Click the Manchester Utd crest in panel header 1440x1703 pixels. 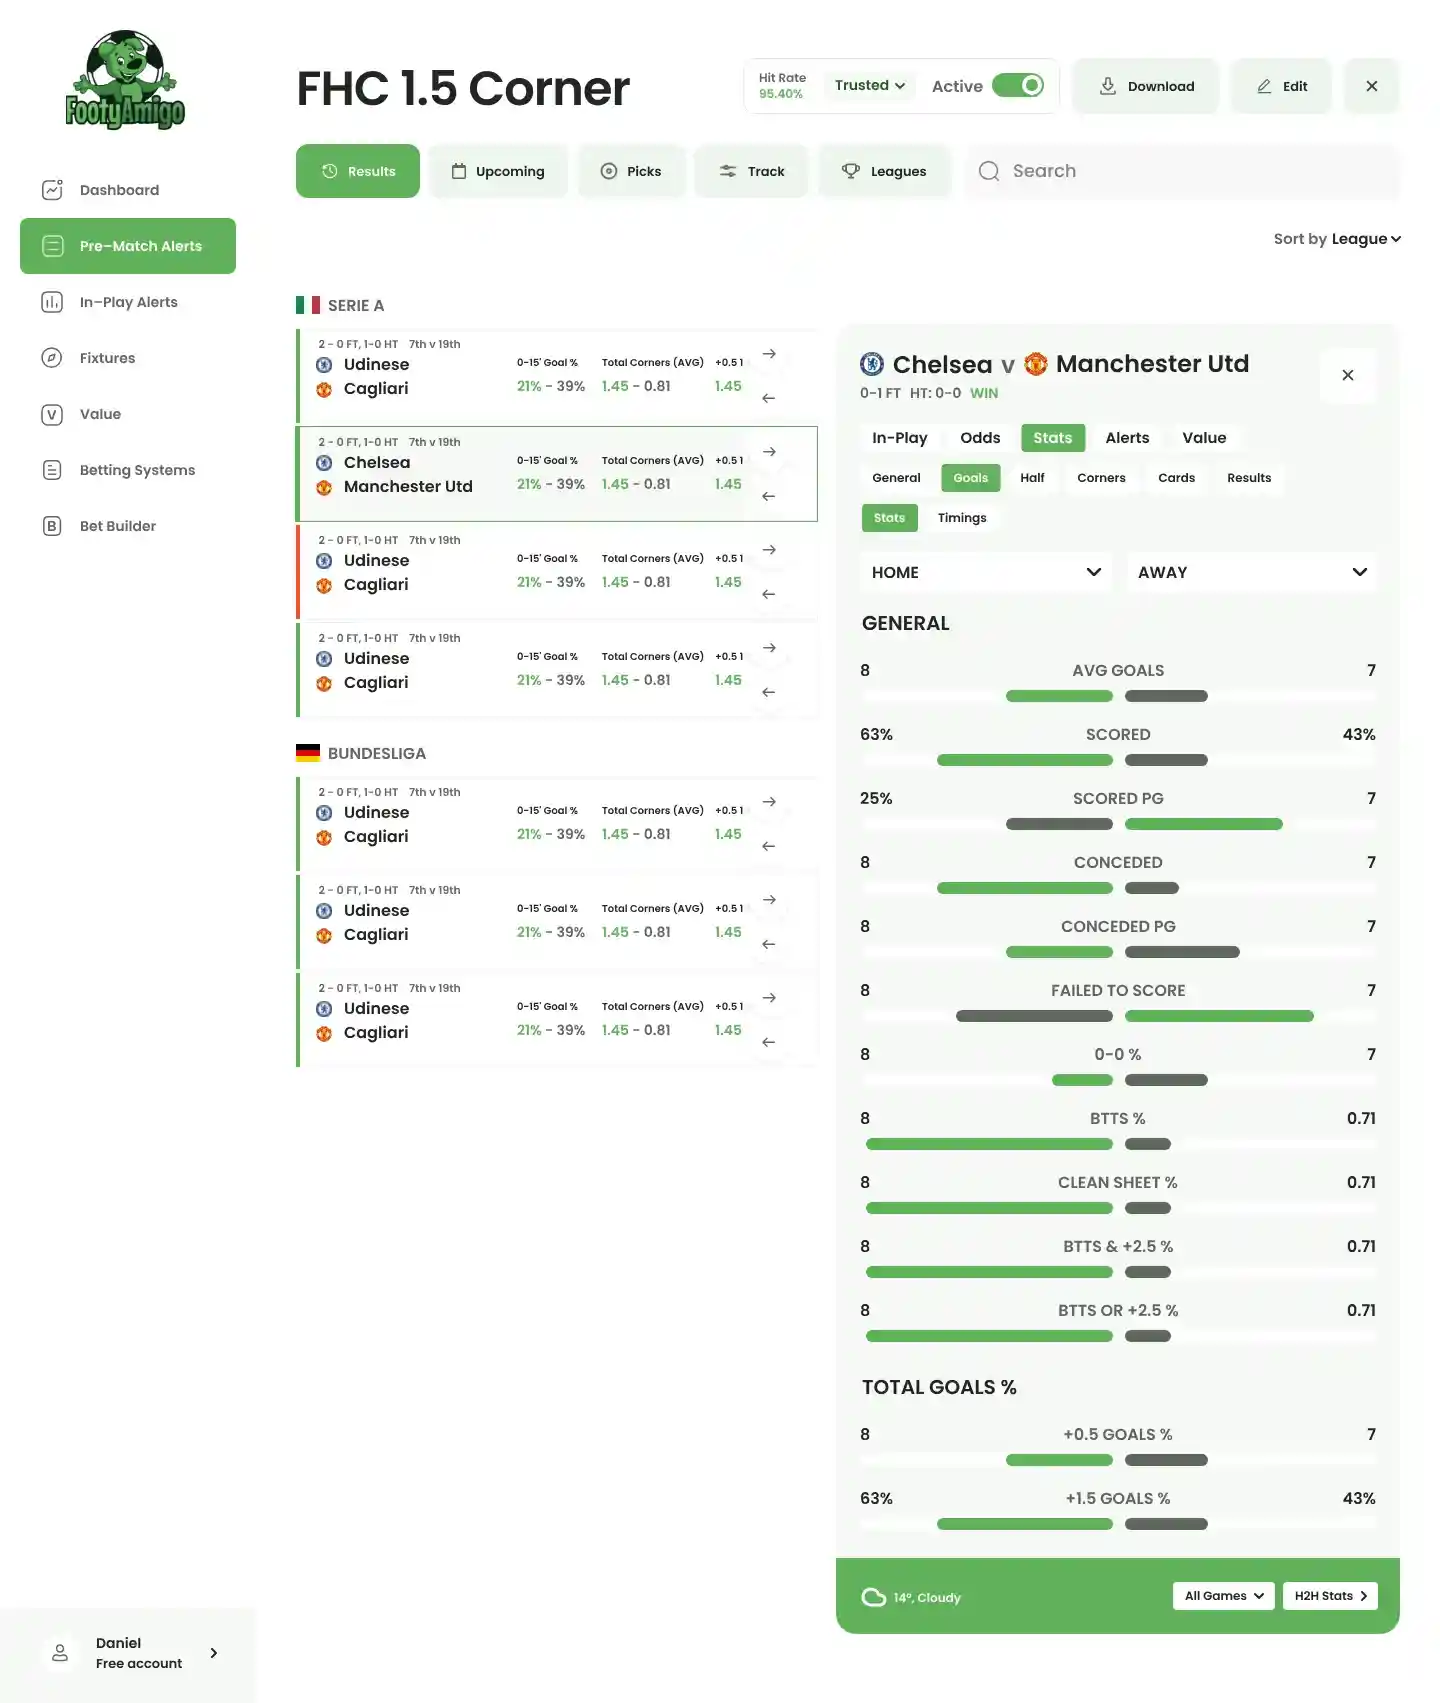pyautogui.click(x=1036, y=364)
